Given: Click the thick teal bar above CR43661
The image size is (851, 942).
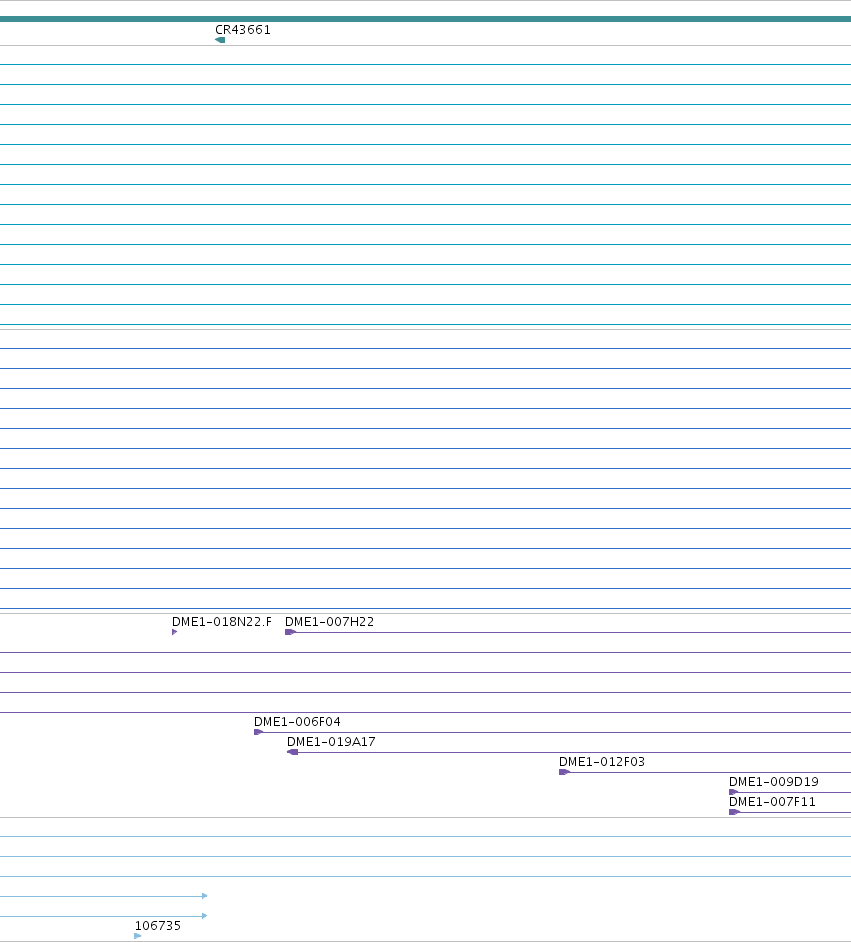Looking at the screenshot, I should (425, 19).
